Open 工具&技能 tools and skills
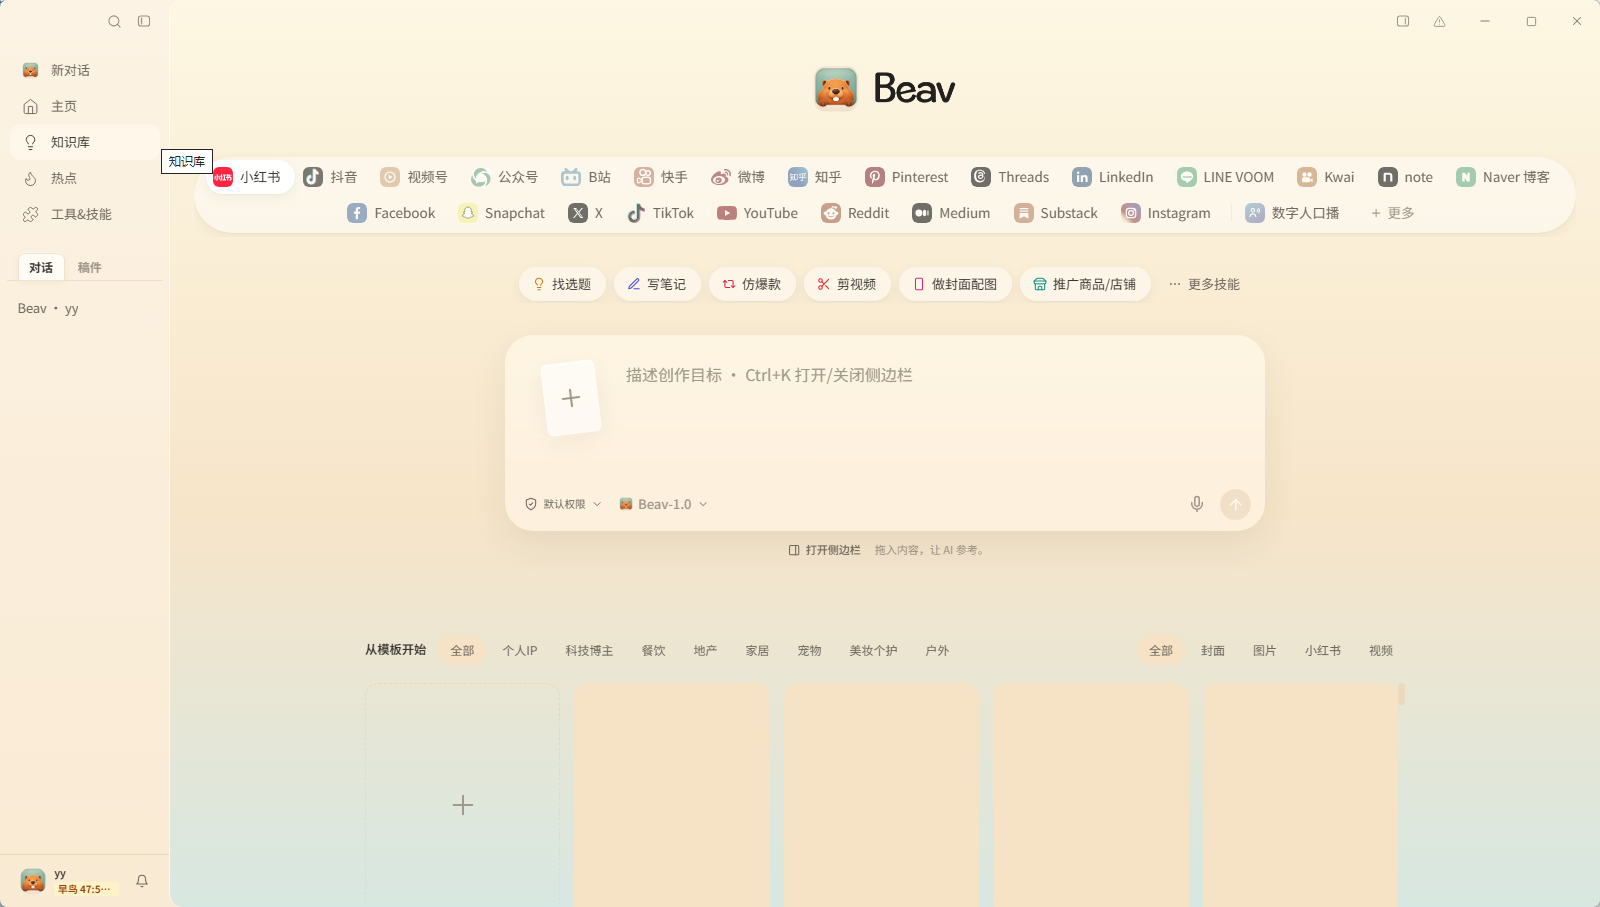The image size is (1600, 907). [85, 214]
